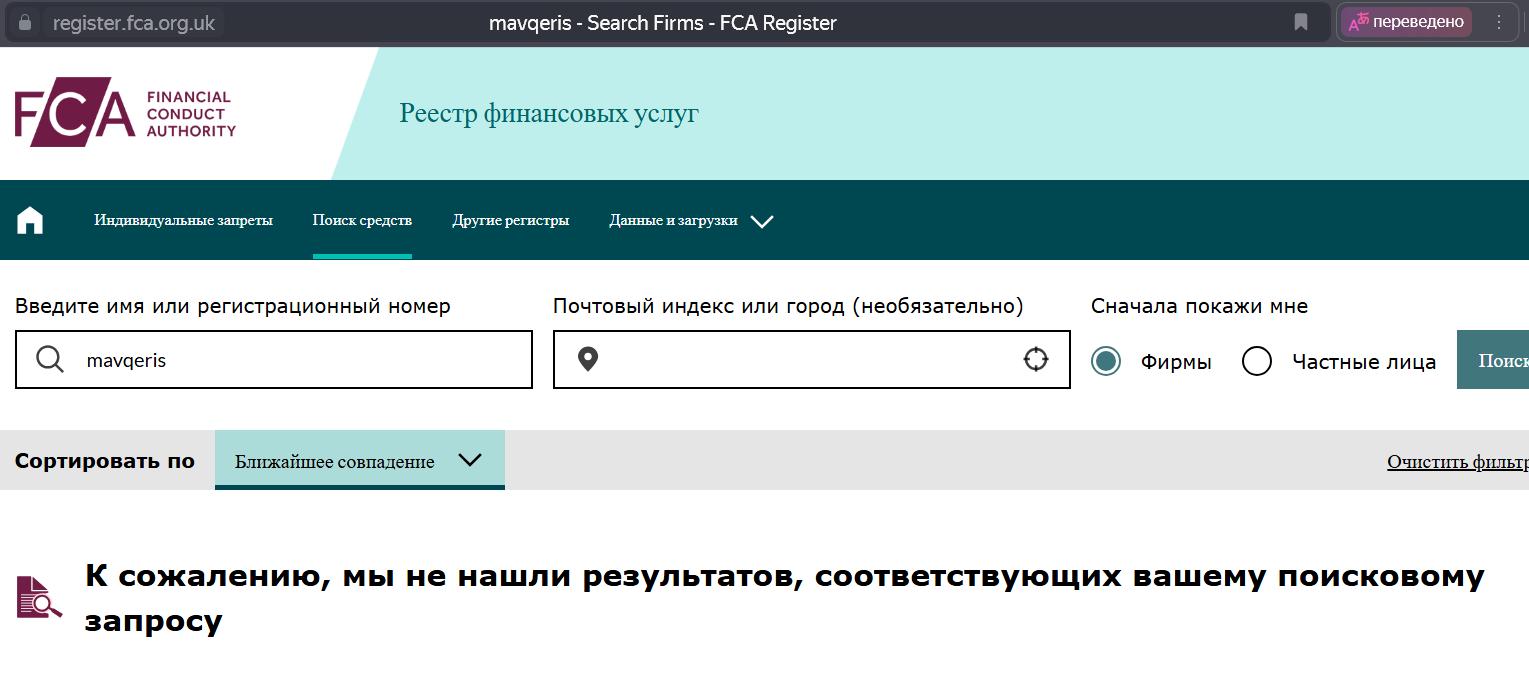Click the register.fca.org.uk address bar

(134, 22)
